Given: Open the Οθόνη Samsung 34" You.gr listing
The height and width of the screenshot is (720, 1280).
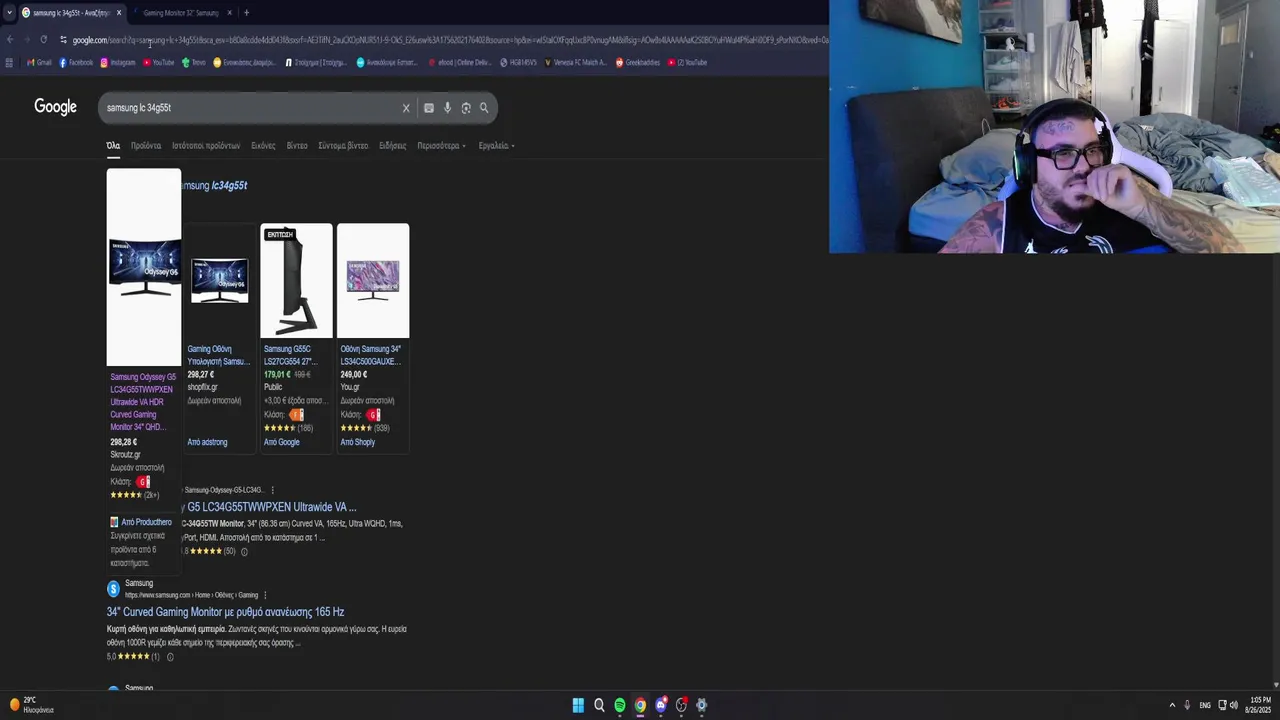Looking at the screenshot, I should (371, 355).
